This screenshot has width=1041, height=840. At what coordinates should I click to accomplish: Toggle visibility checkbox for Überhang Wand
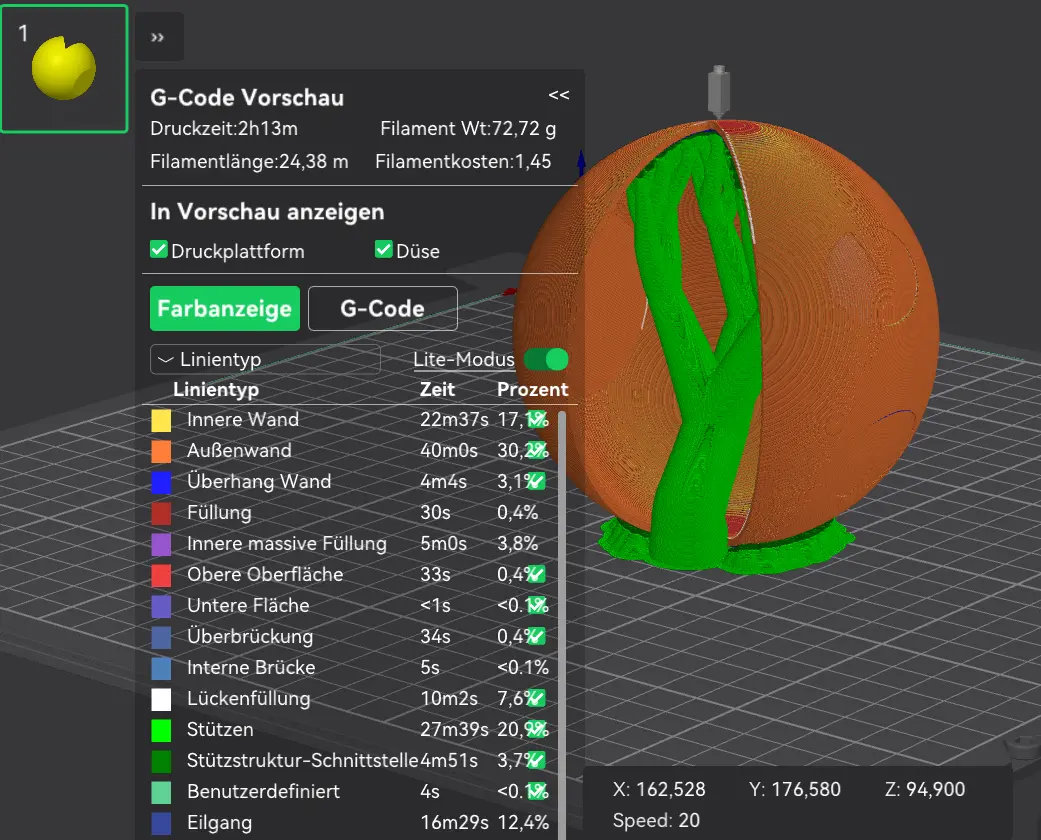[536, 481]
